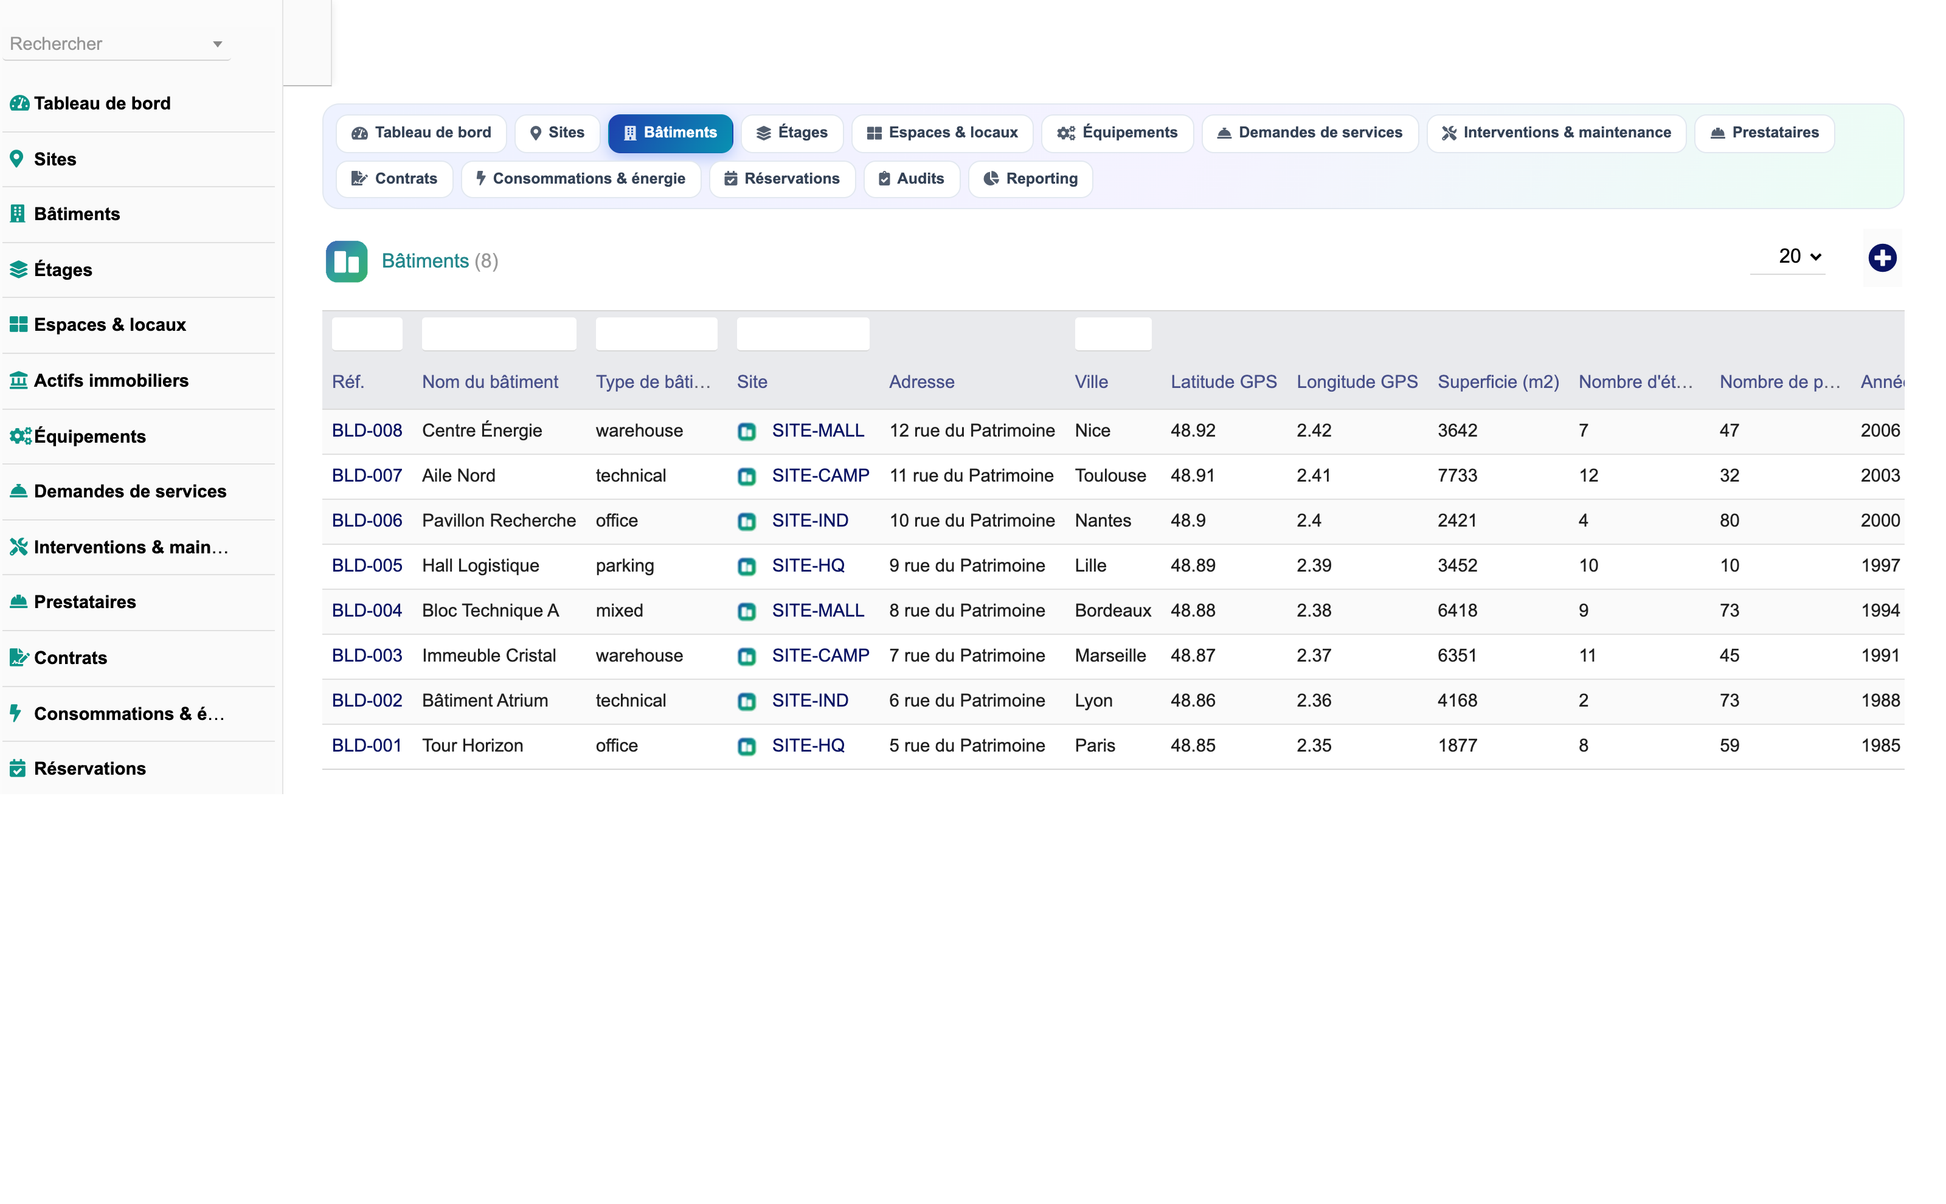Switch to the Étages tab
The height and width of the screenshot is (1204, 1946).
click(x=792, y=133)
